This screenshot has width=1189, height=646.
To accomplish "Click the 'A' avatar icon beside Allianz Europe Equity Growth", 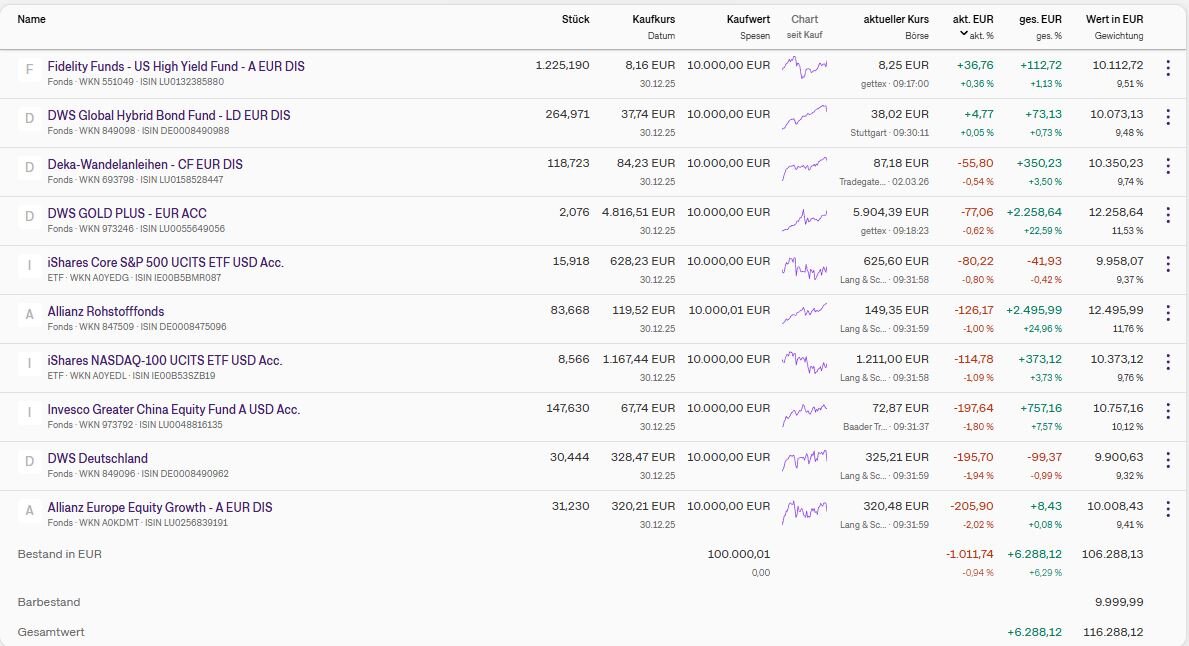I will [x=29, y=510].
